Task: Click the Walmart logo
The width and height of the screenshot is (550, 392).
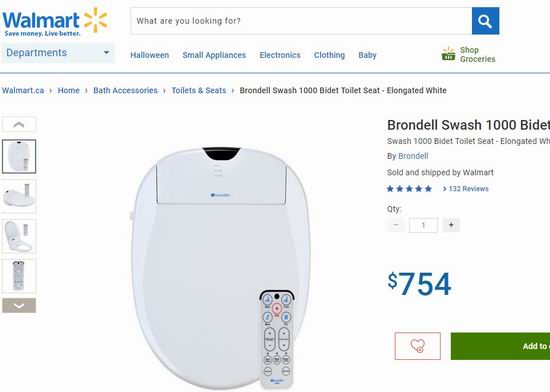Action: point(54,22)
